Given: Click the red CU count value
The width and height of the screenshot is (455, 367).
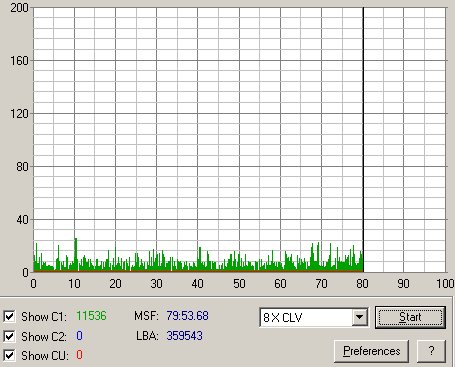Looking at the screenshot, I should [x=79, y=355].
